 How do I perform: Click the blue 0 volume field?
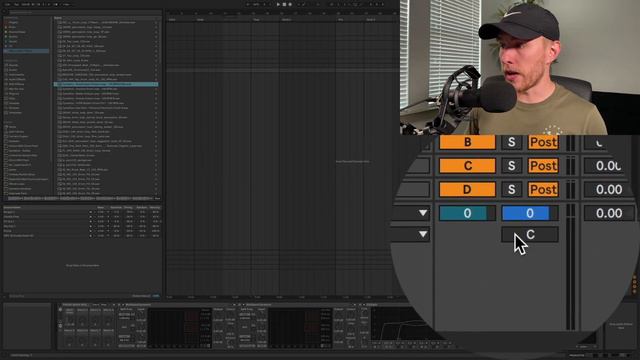pyautogui.click(x=530, y=213)
